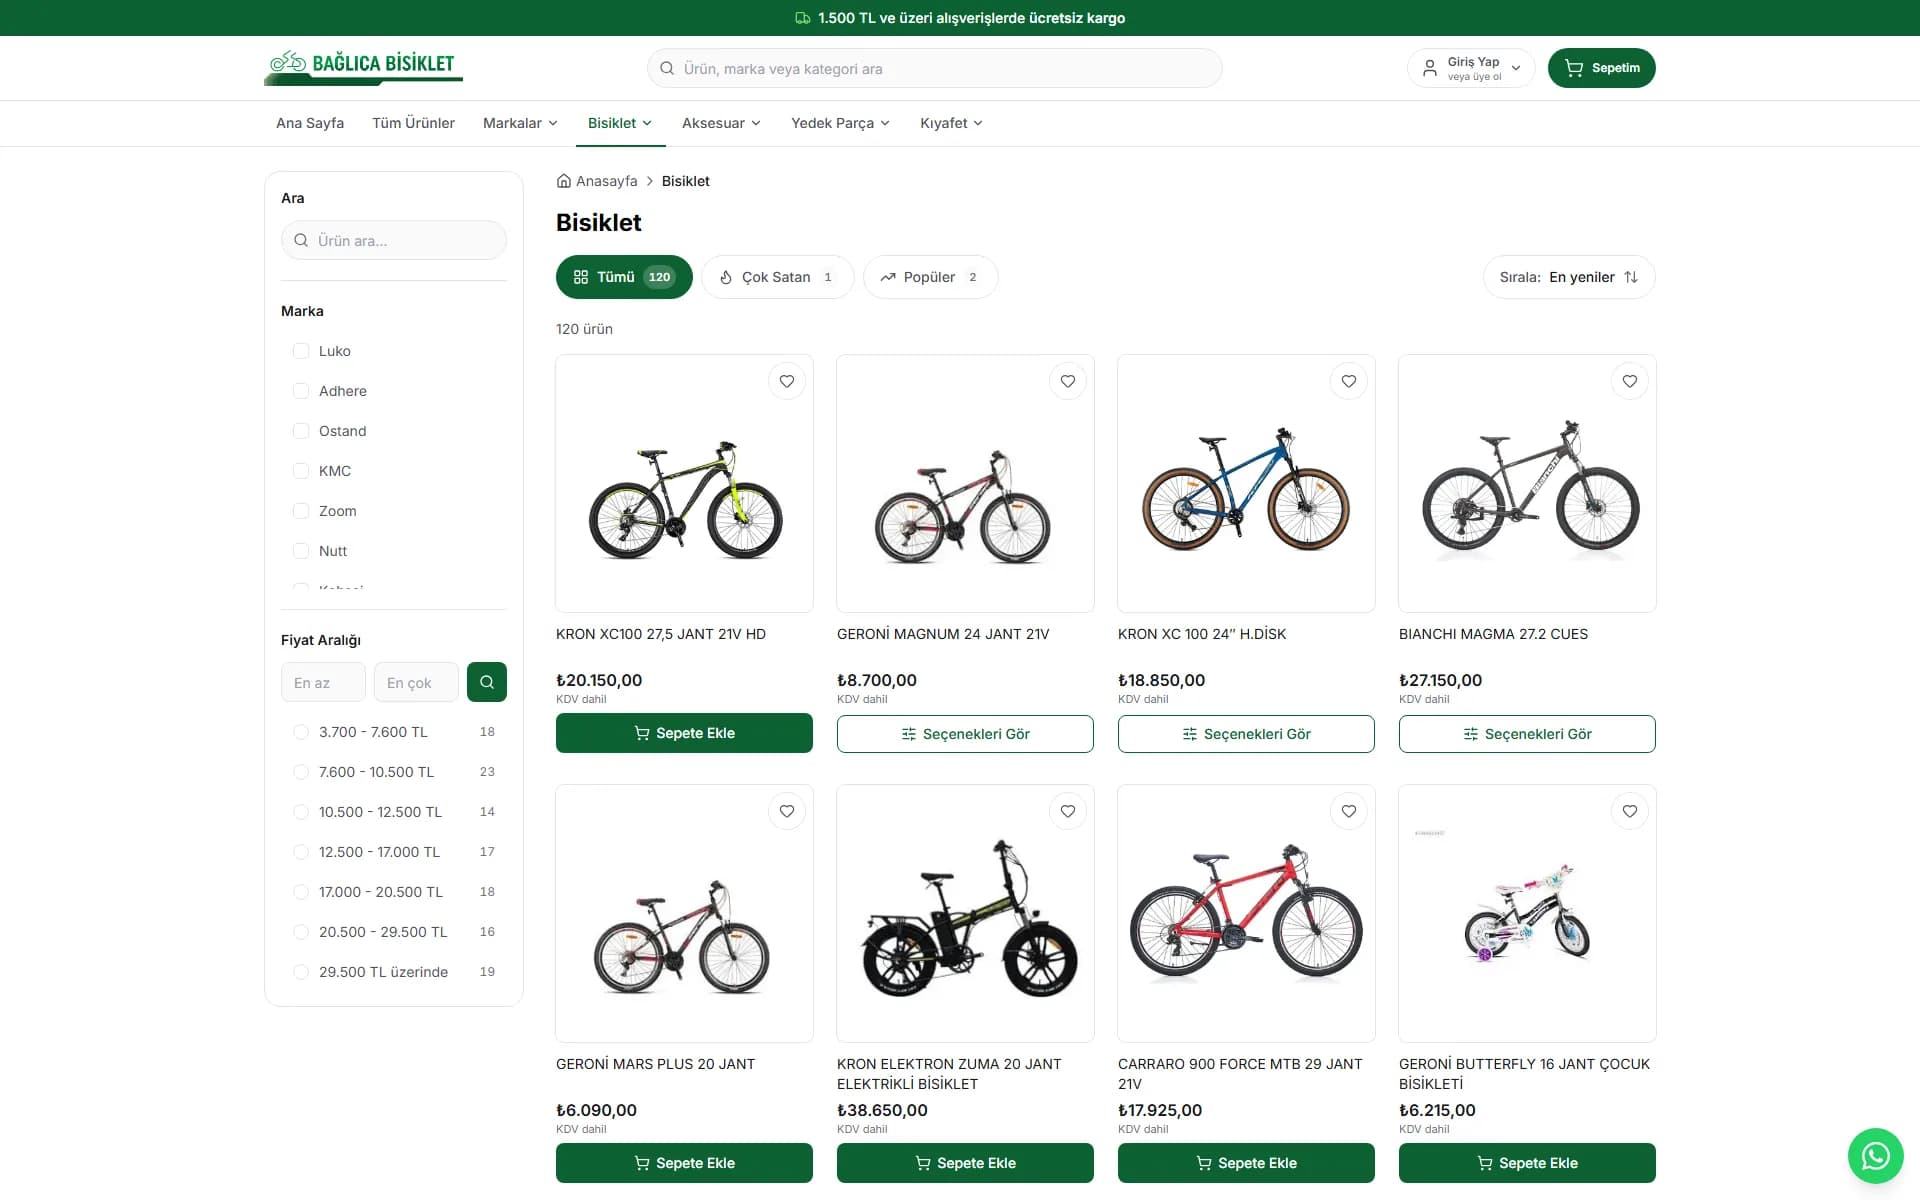Click En çok maximum price field
The height and width of the screenshot is (1200, 1920).
(x=416, y=682)
